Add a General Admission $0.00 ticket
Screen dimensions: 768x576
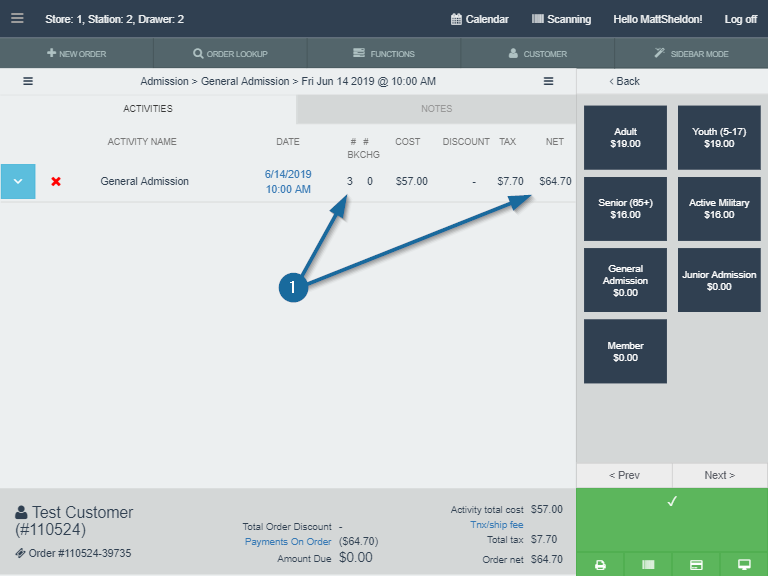(625, 280)
